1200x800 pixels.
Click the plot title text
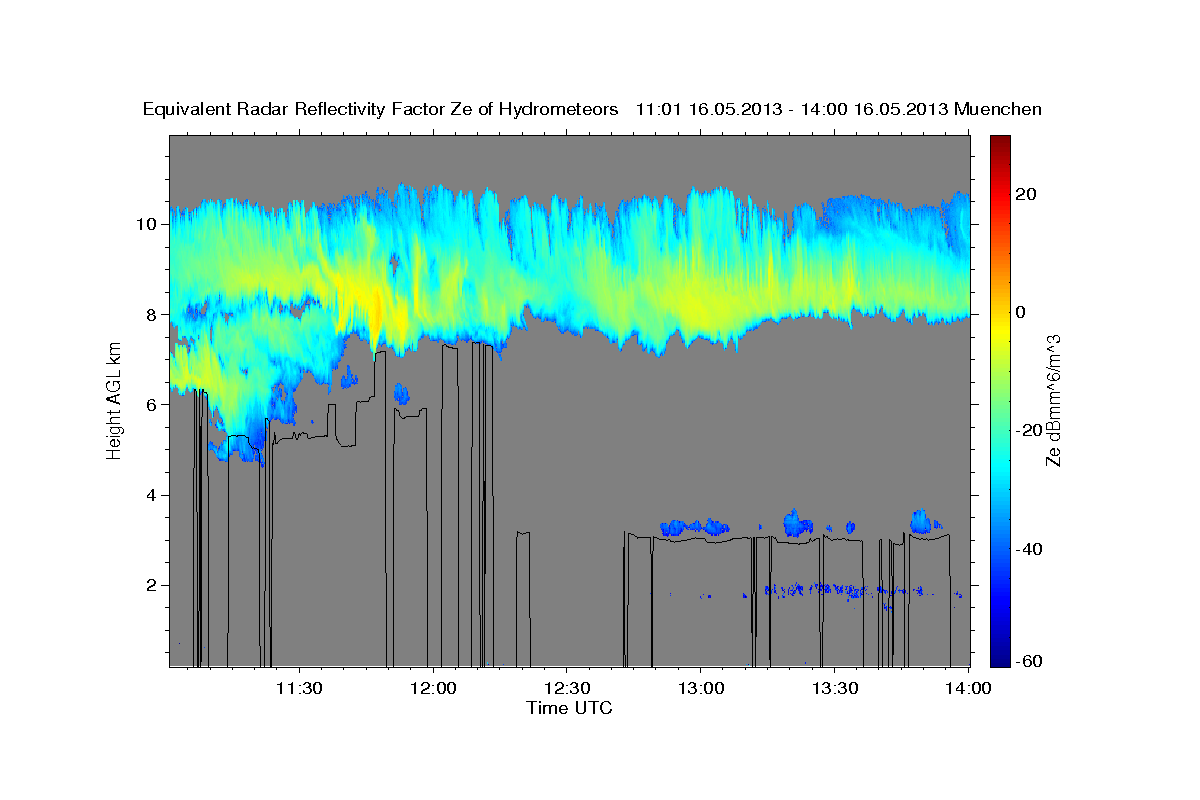593,109
